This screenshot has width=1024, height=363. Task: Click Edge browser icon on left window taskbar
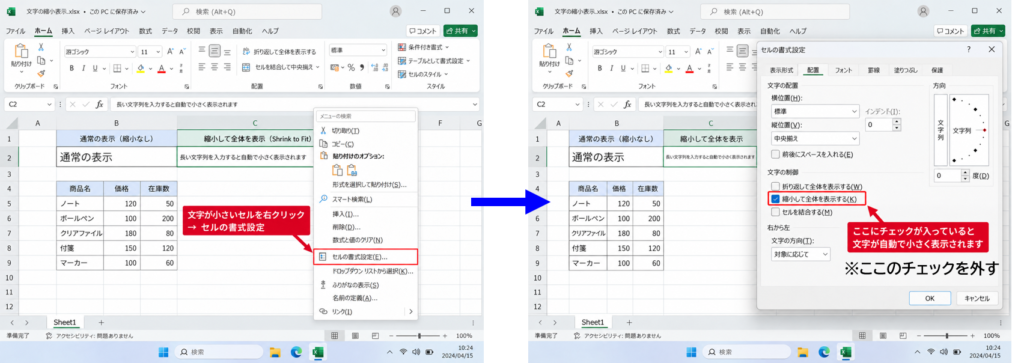296,352
